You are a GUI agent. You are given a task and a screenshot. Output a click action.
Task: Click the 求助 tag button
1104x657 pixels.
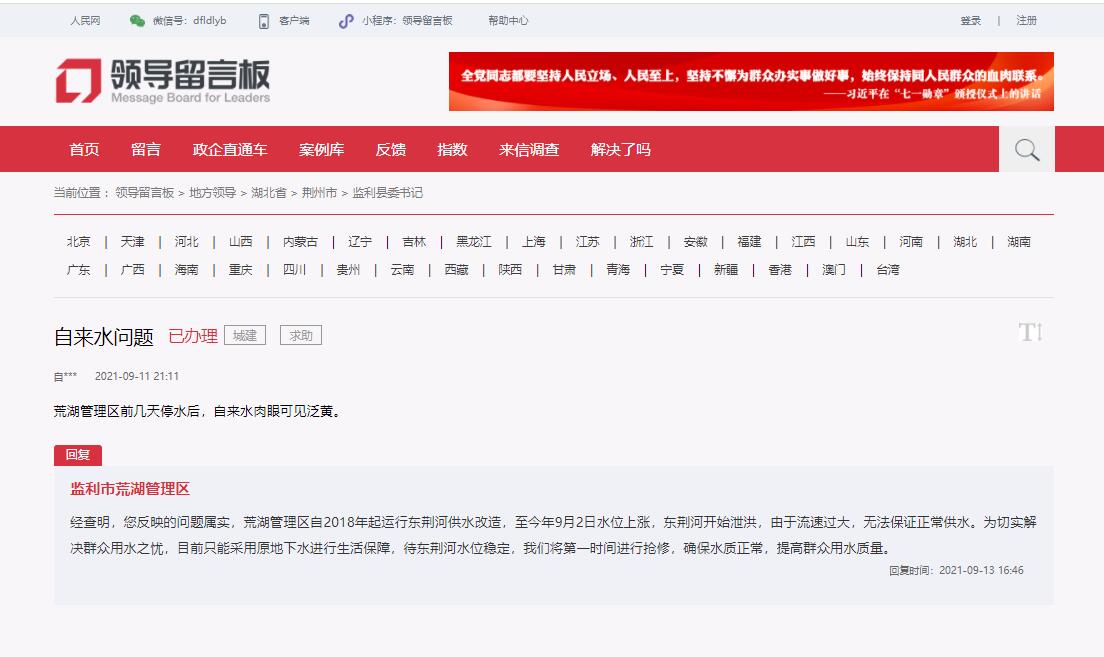(300, 336)
